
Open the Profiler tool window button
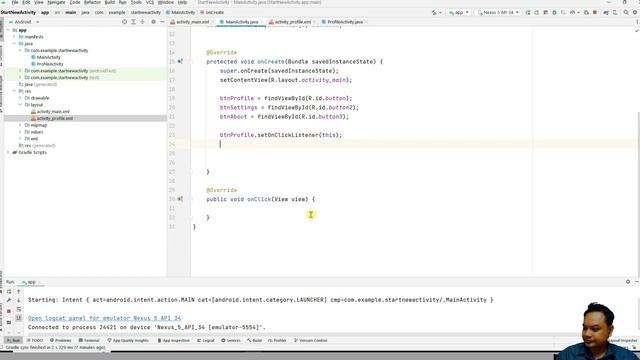[x=277, y=340]
